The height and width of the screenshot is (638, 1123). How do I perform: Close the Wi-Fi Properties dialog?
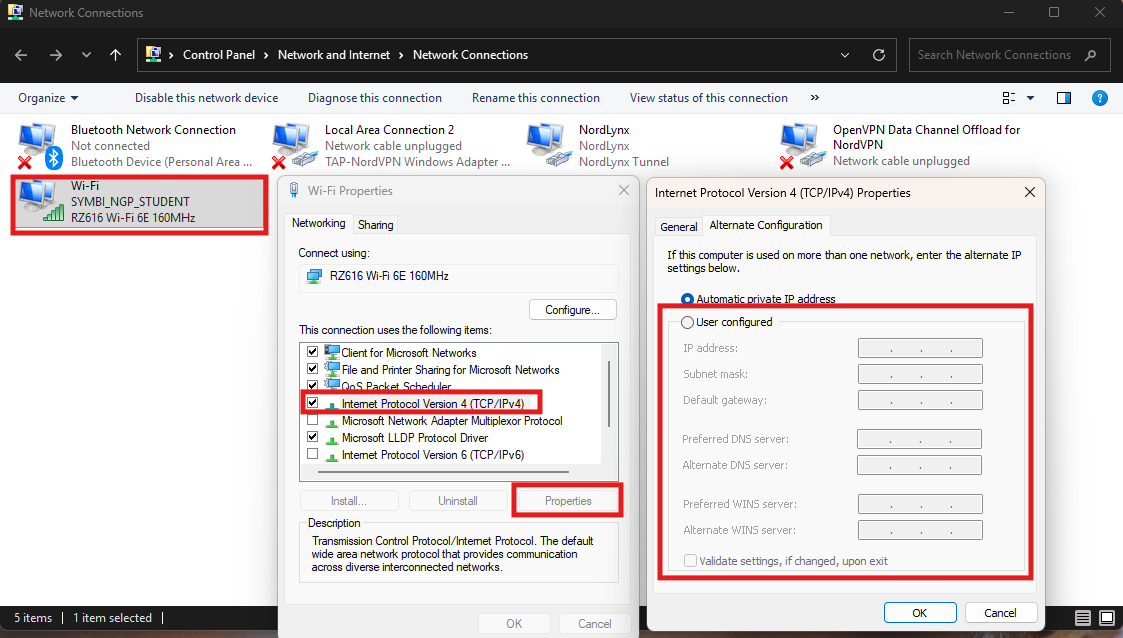(x=624, y=190)
